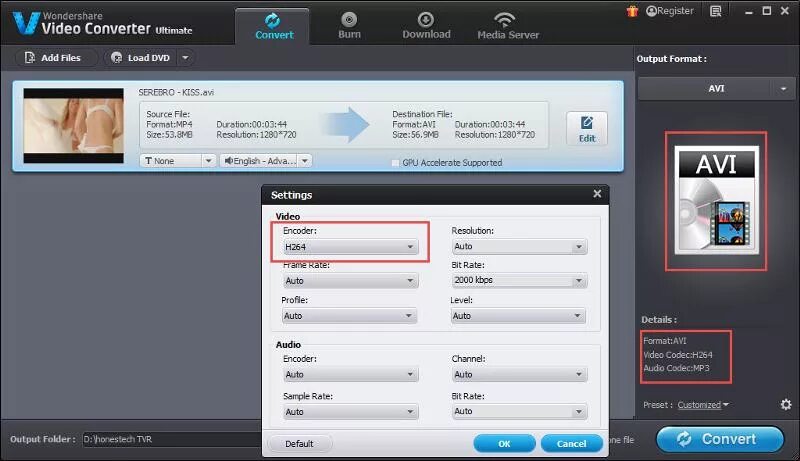Open the Download tab

pos(426,27)
